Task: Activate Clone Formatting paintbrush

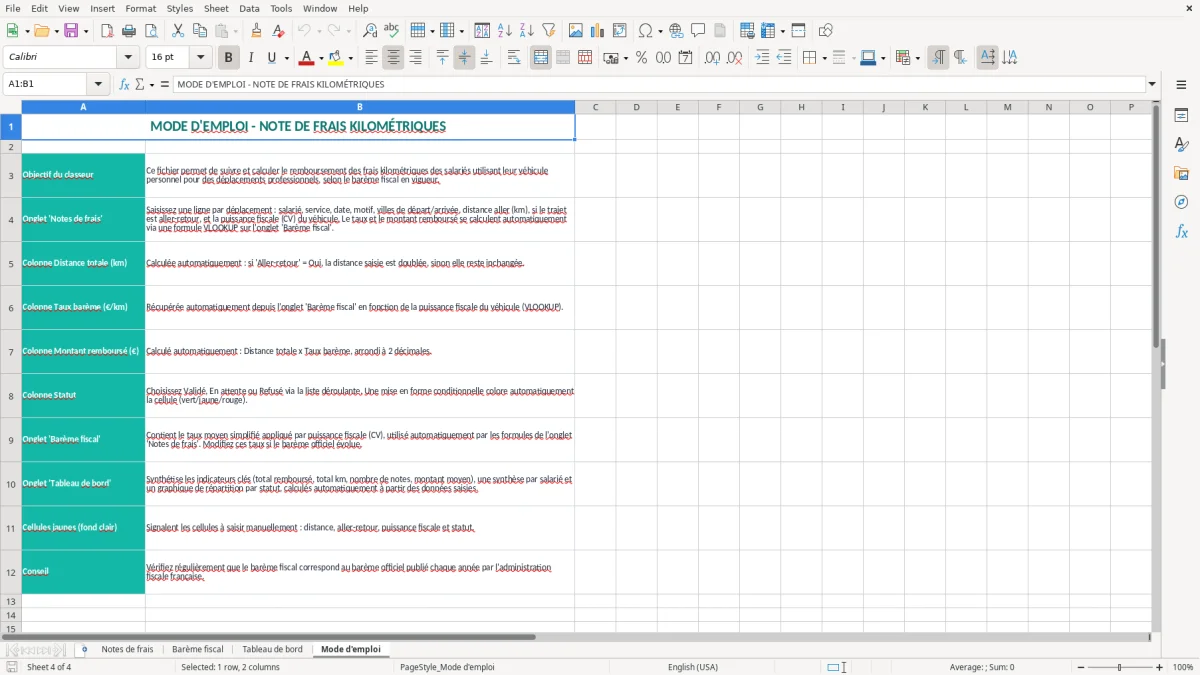Action: point(256,31)
